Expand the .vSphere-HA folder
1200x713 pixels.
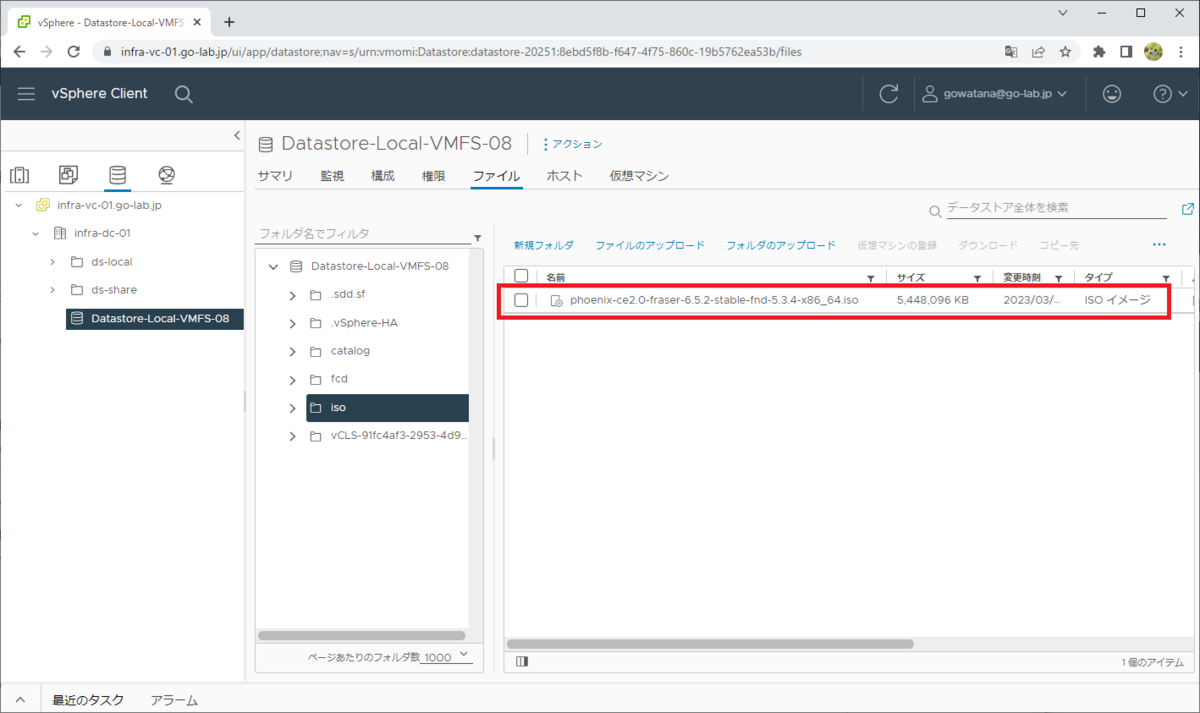tap(292, 323)
